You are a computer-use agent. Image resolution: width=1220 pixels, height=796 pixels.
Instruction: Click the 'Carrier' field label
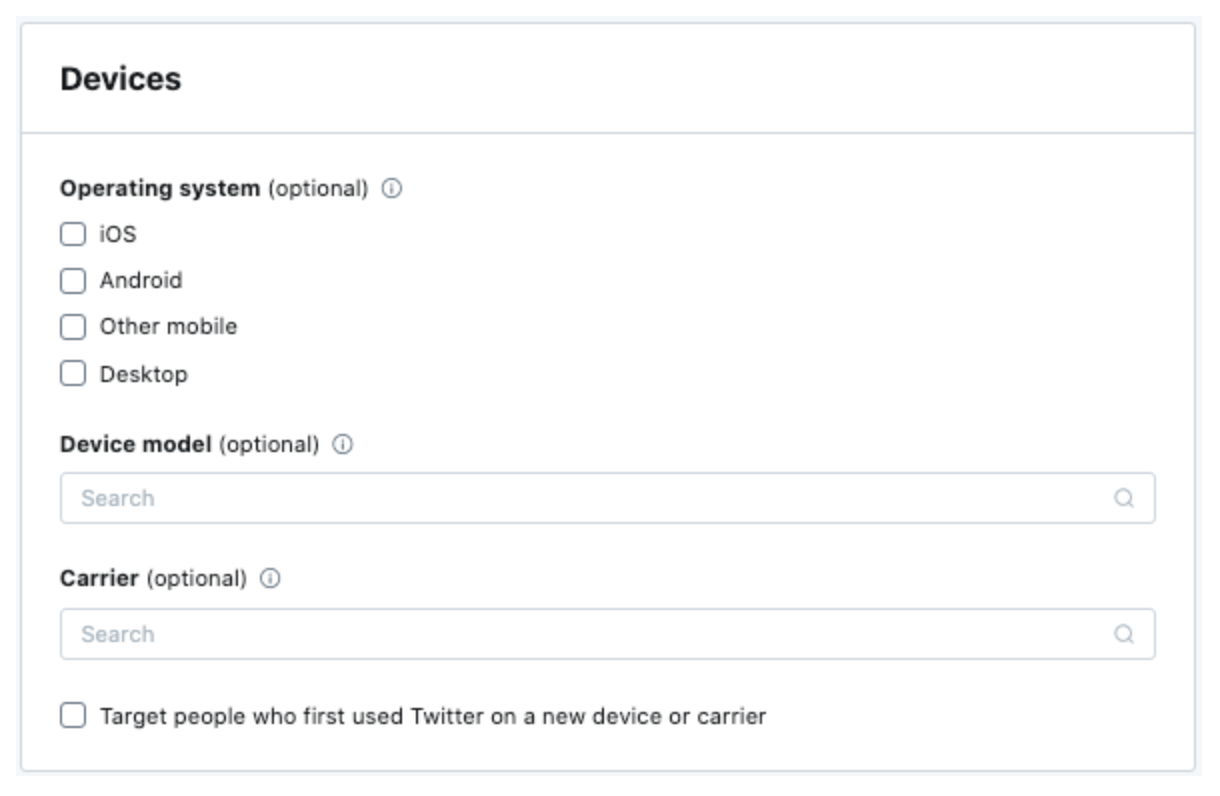(x=99, y=579)
